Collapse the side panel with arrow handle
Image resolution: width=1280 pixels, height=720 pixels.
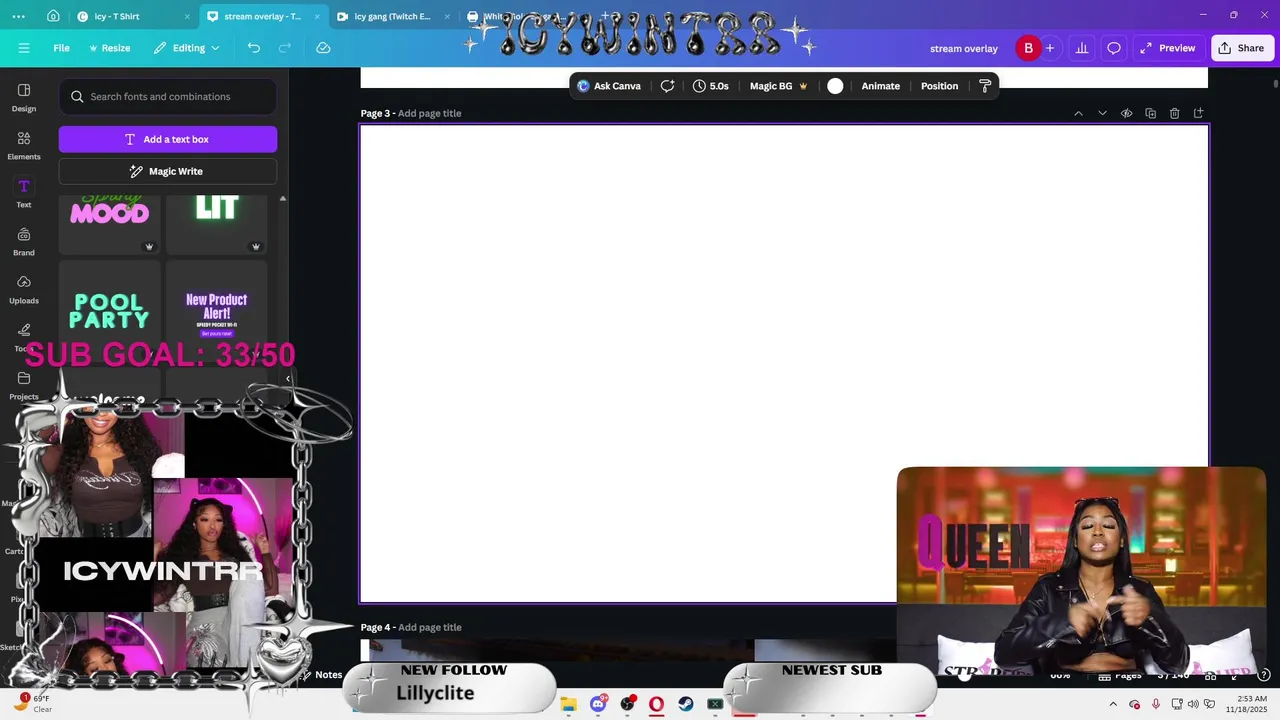288,379
